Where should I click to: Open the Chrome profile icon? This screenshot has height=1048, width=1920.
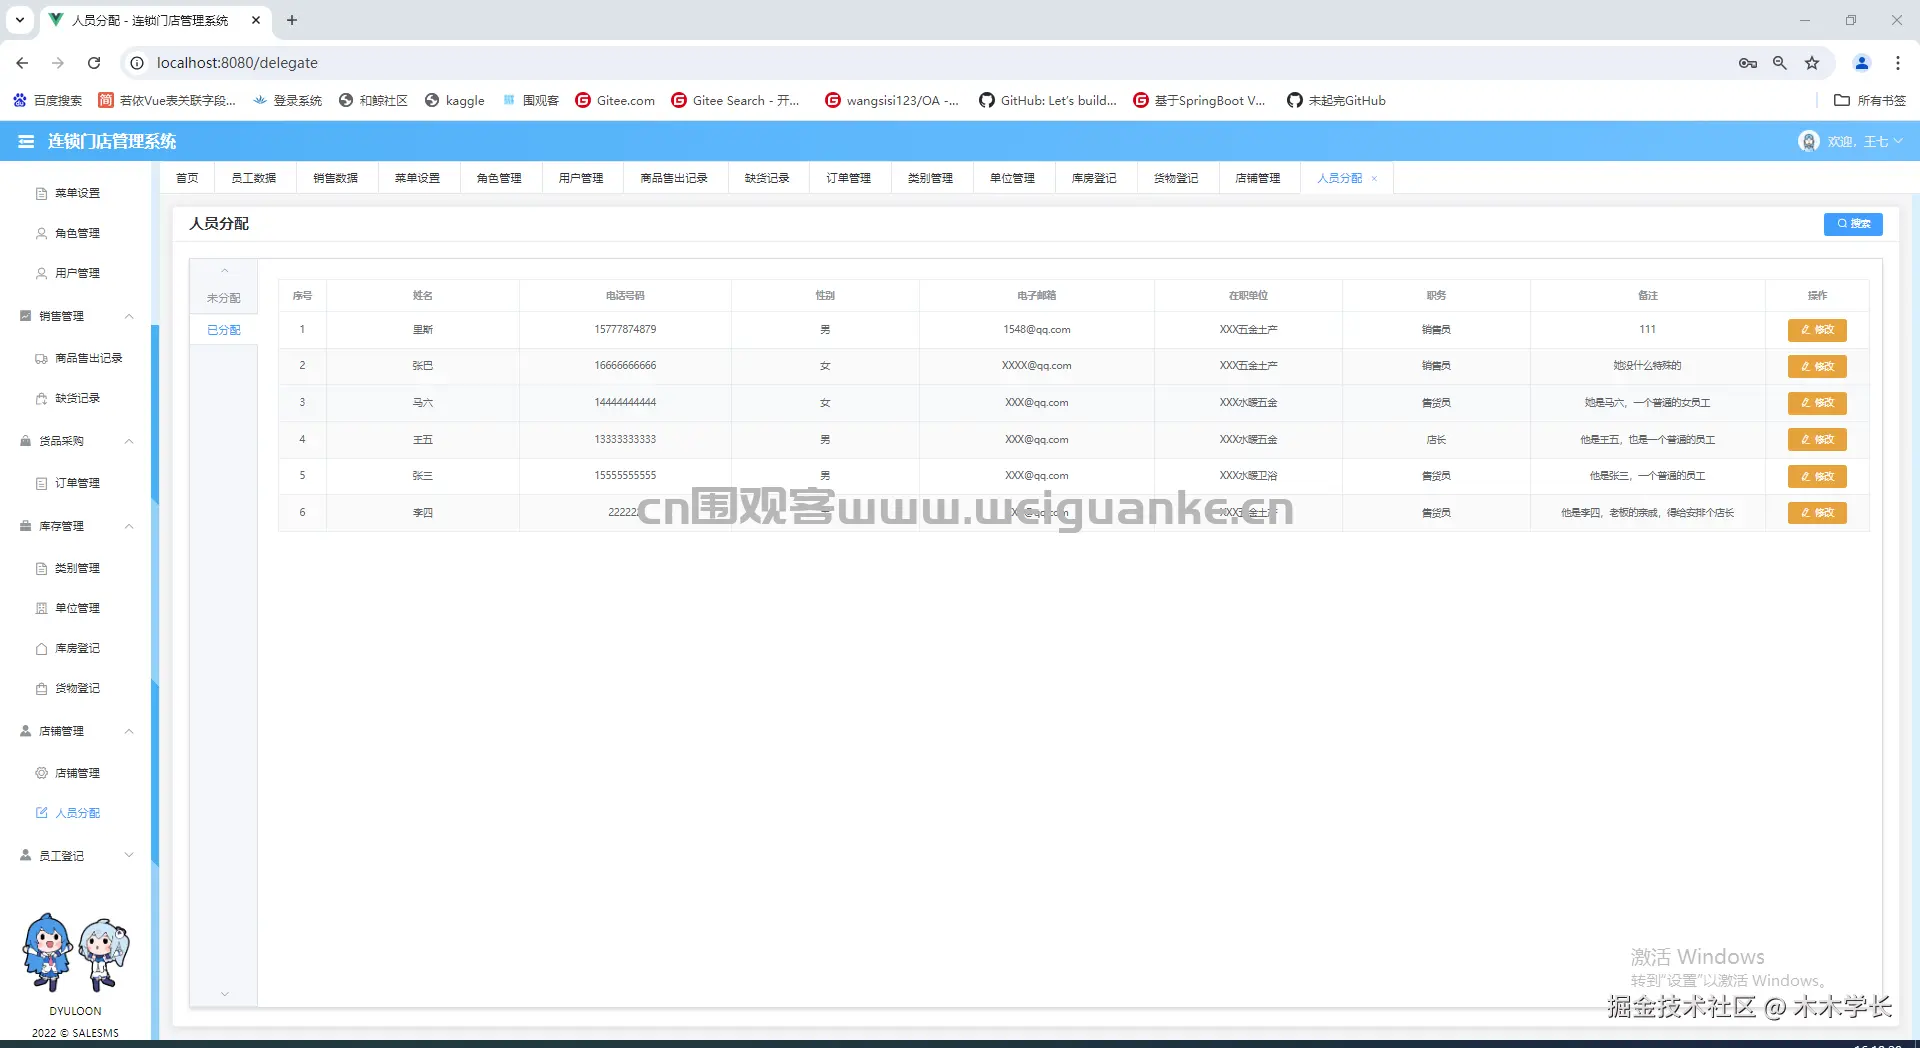[1862, 63]
